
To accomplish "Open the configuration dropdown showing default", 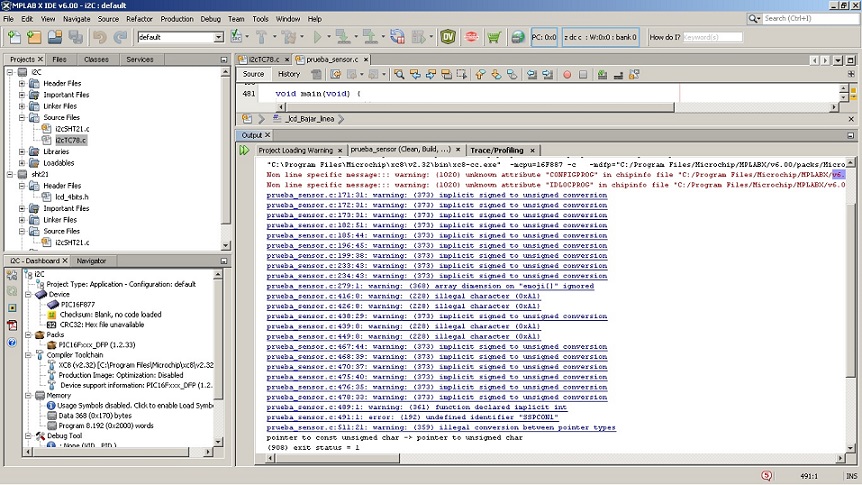I will coord(180,37).
